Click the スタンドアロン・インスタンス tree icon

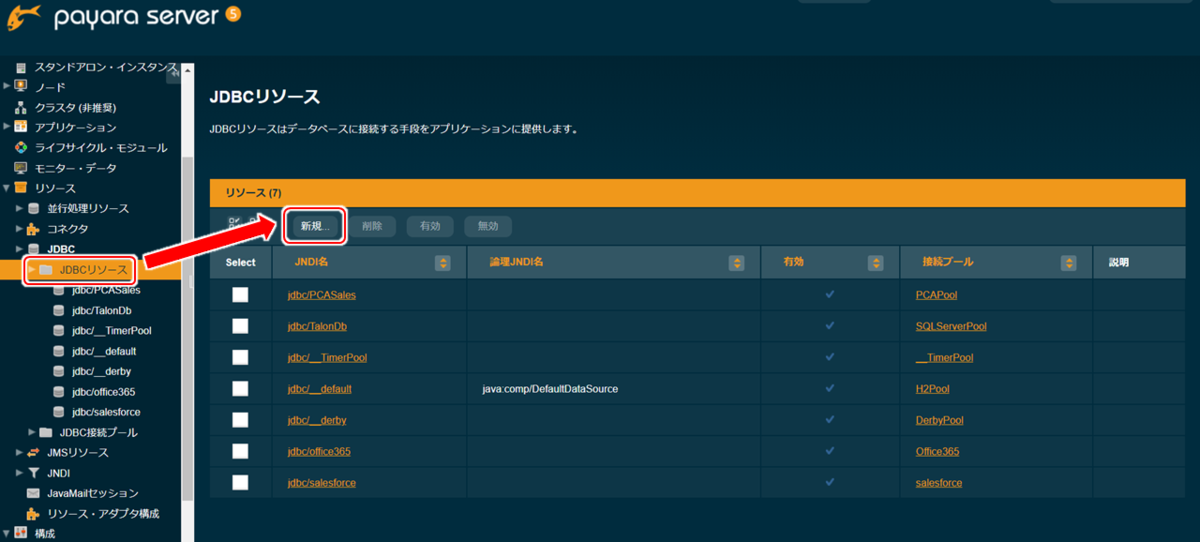21,67
